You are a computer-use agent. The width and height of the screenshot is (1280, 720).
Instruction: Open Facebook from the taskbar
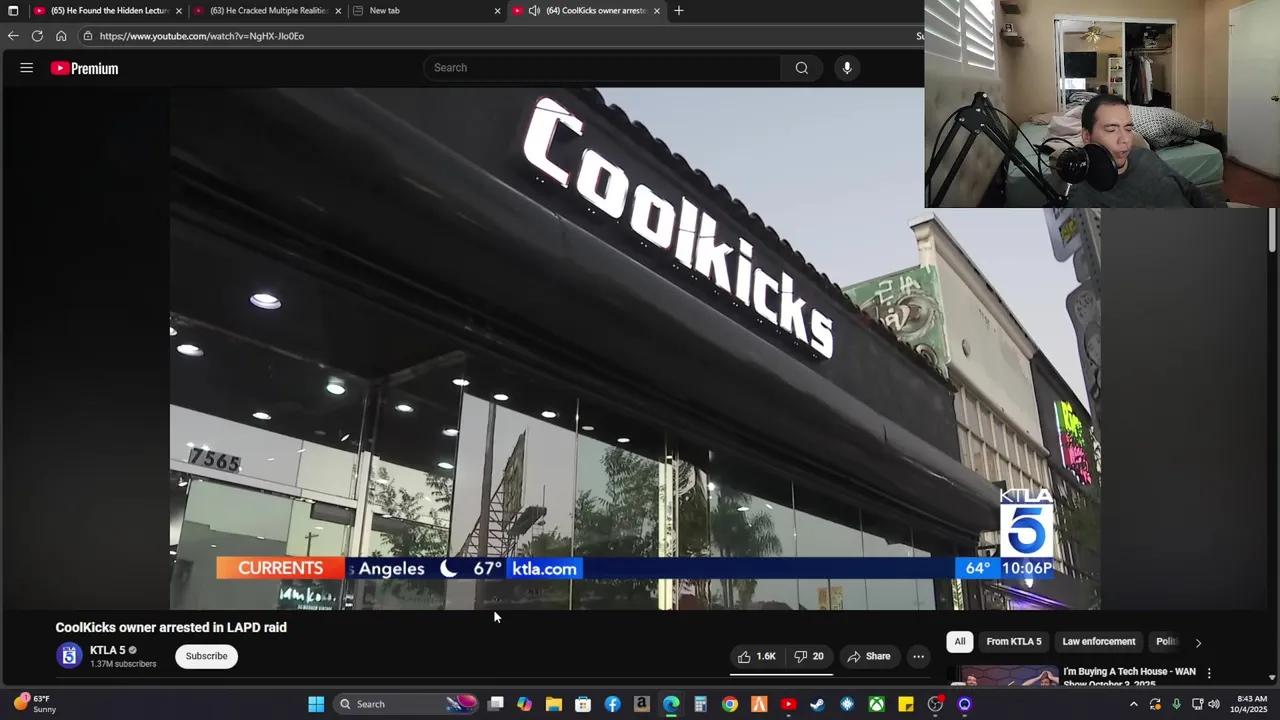click(613, 704)
